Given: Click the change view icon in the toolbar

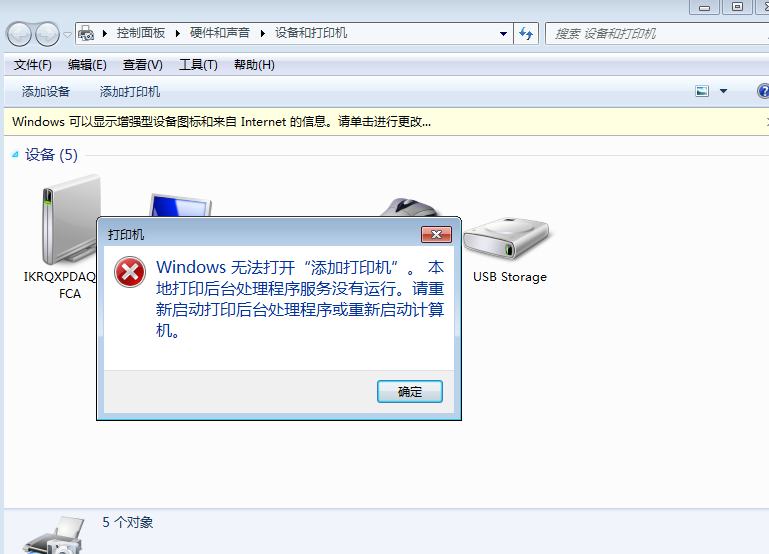Looking at the screenshot, I should pos(702,91).
